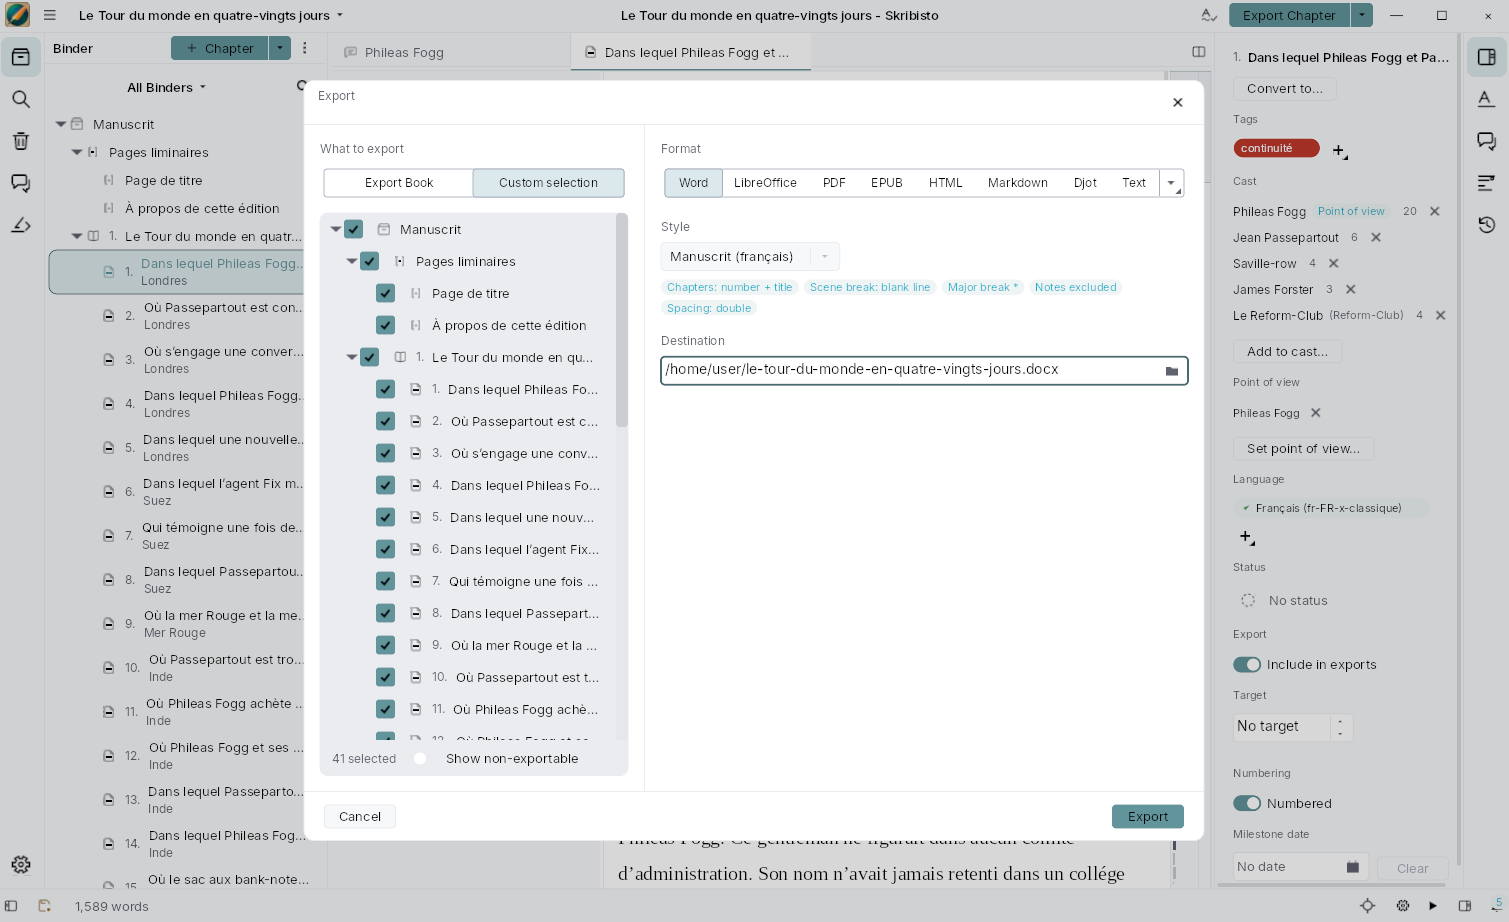1509x922 pixels.
Task: Add a new tag with plus icon
Action: click(x=1340, y=151)
